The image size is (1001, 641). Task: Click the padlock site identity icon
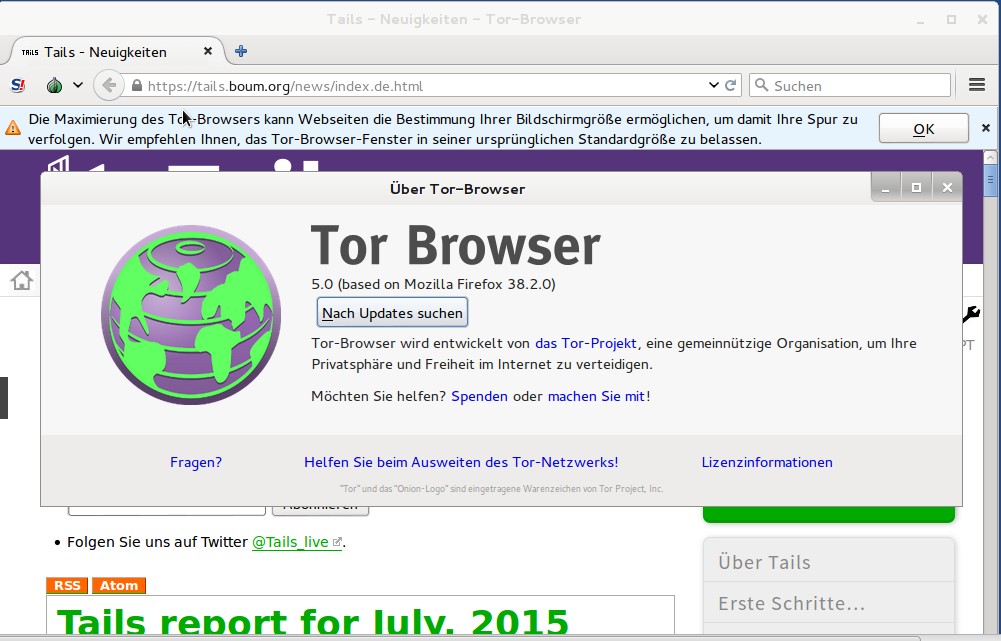pyautogui.click(x=137, y=86)
